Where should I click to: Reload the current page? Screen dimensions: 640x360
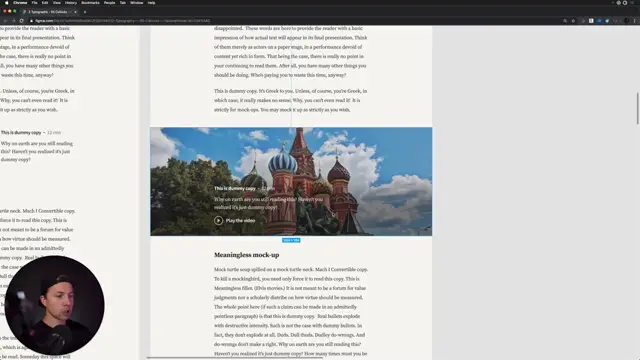[x=22, y=20]
